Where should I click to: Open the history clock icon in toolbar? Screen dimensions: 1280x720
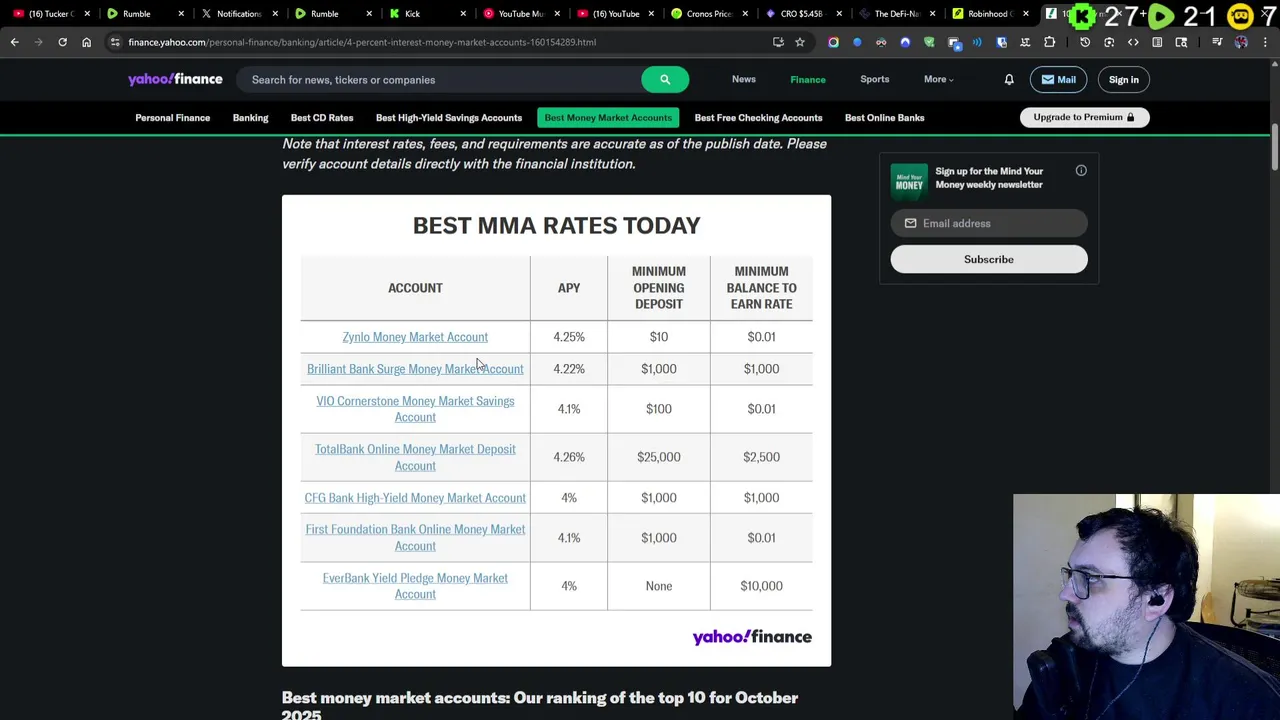1085,42
